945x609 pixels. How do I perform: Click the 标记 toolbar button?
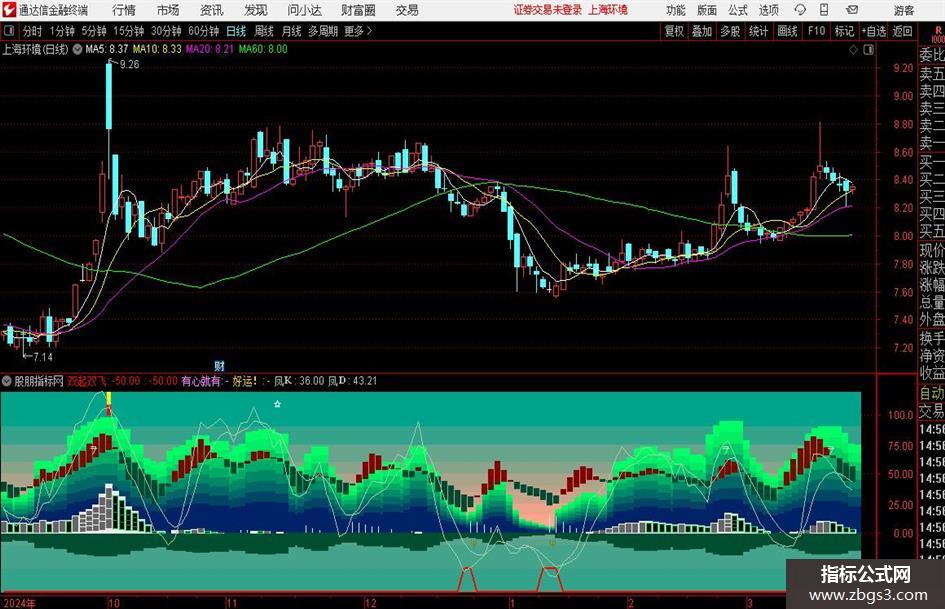tap(844, 31)
